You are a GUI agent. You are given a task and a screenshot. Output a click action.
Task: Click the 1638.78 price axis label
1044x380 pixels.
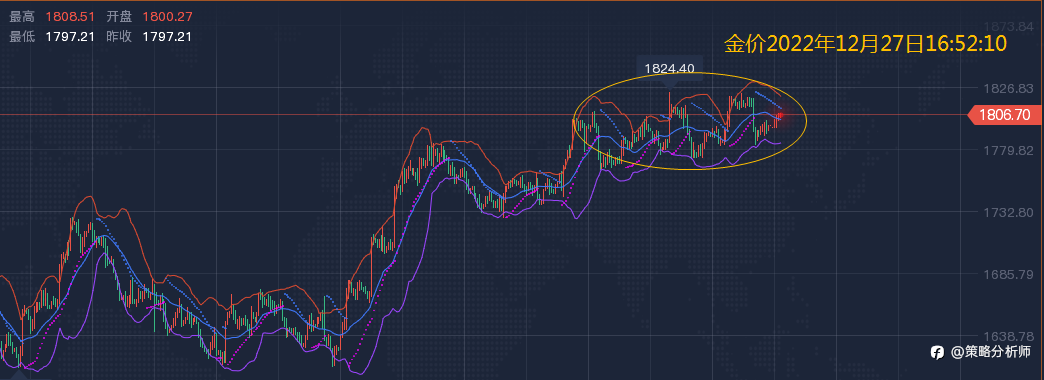click(1008, 336)
